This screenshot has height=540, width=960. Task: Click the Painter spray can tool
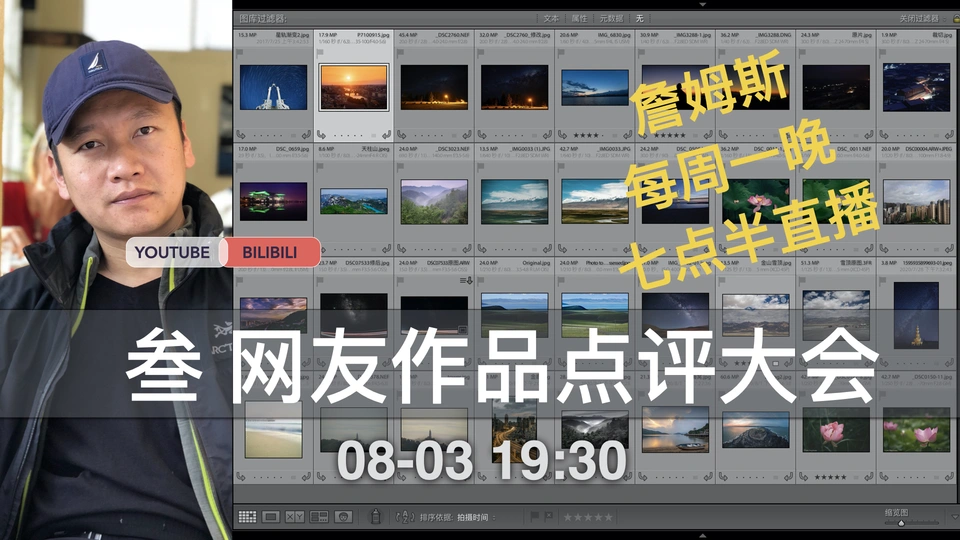tap(376, 517)
